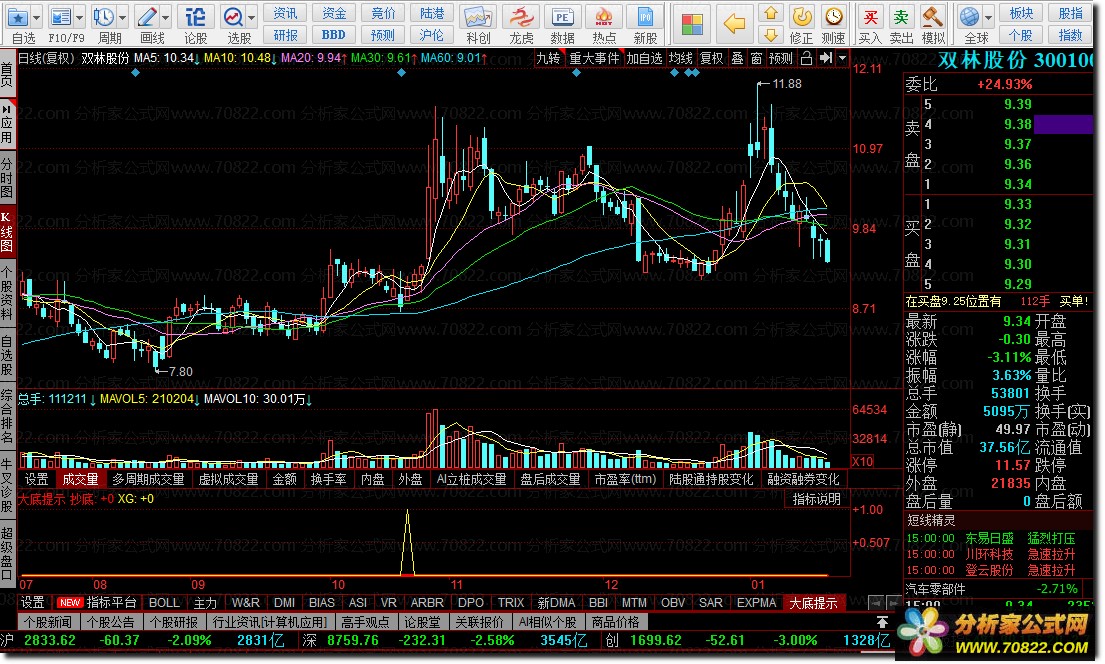Expand the 选股 dropdown arrow
This screenshot has height=664, width=1105.
251,17
